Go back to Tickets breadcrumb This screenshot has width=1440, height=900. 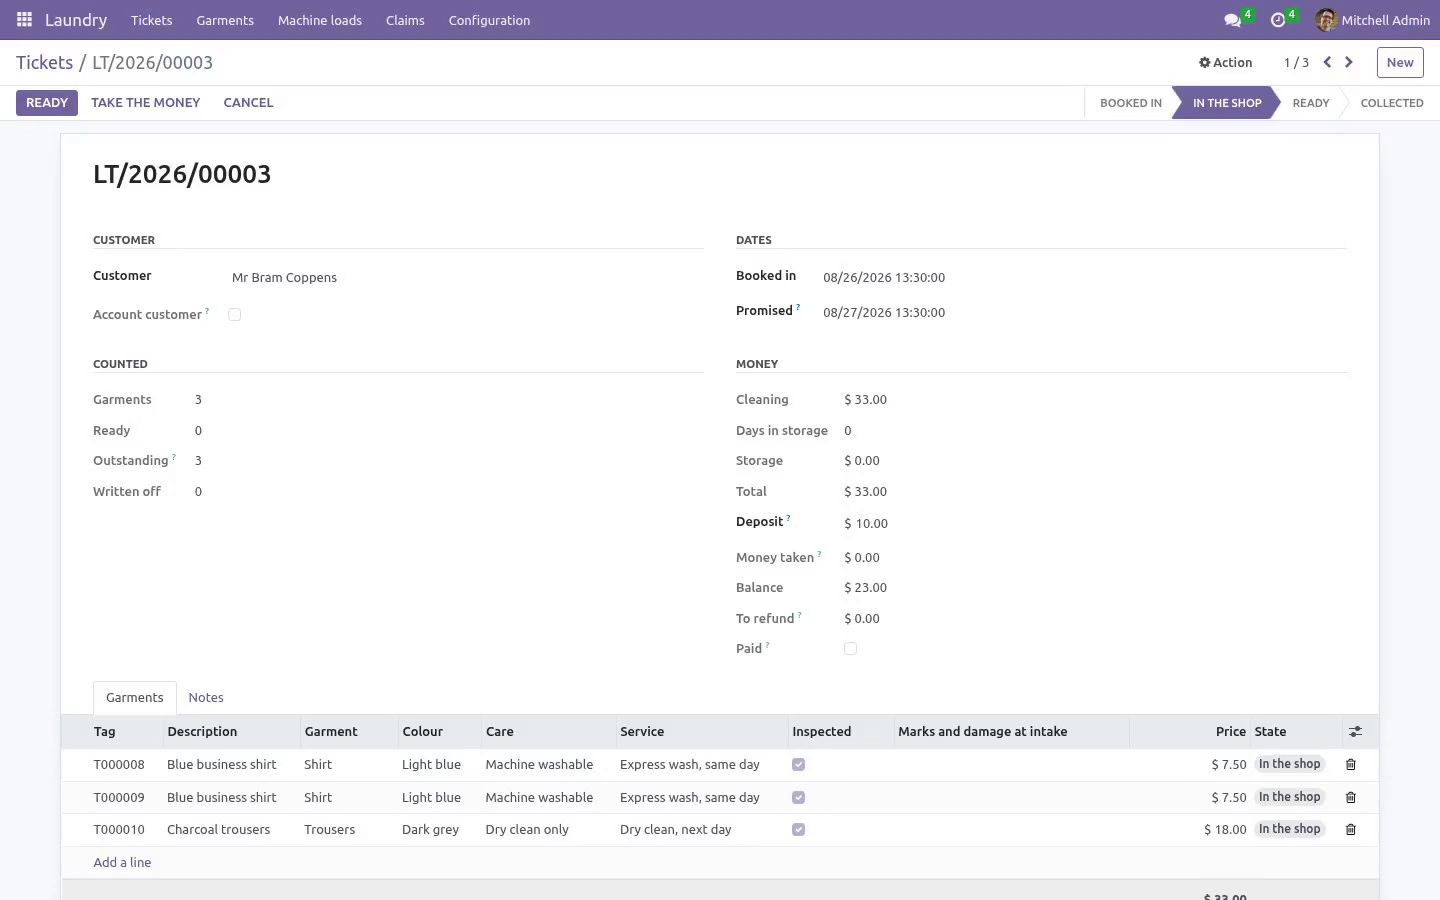[44, 63]
